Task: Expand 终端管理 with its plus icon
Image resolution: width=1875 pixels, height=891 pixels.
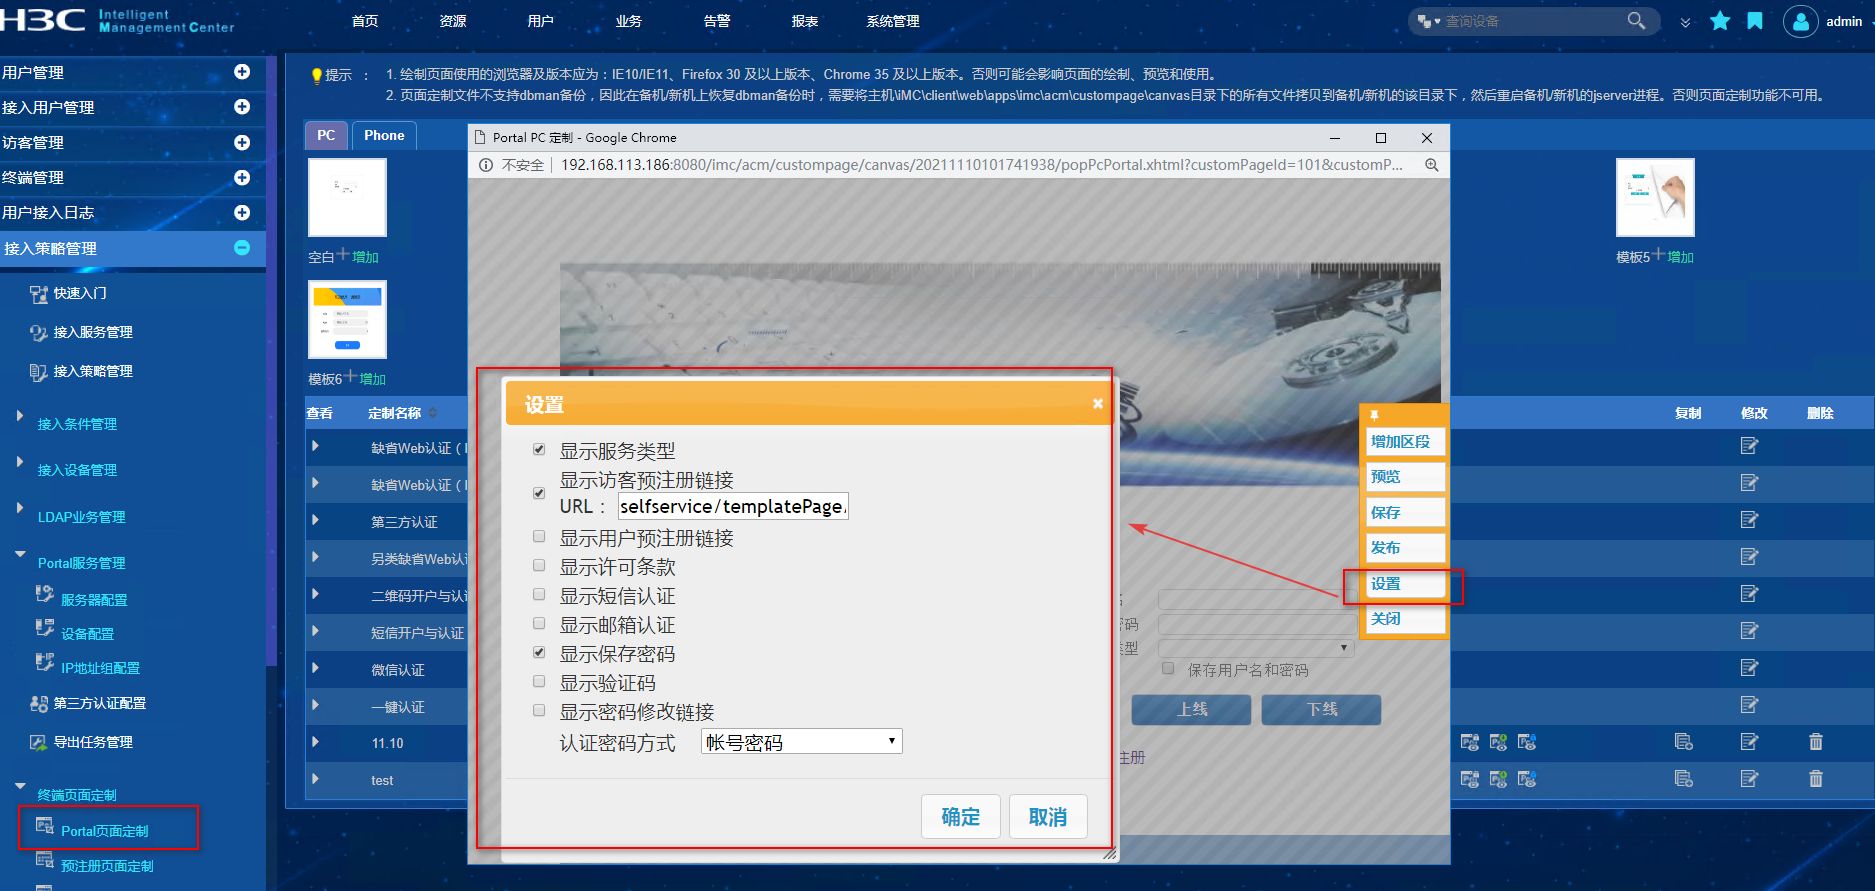Action: pos(242,178)
